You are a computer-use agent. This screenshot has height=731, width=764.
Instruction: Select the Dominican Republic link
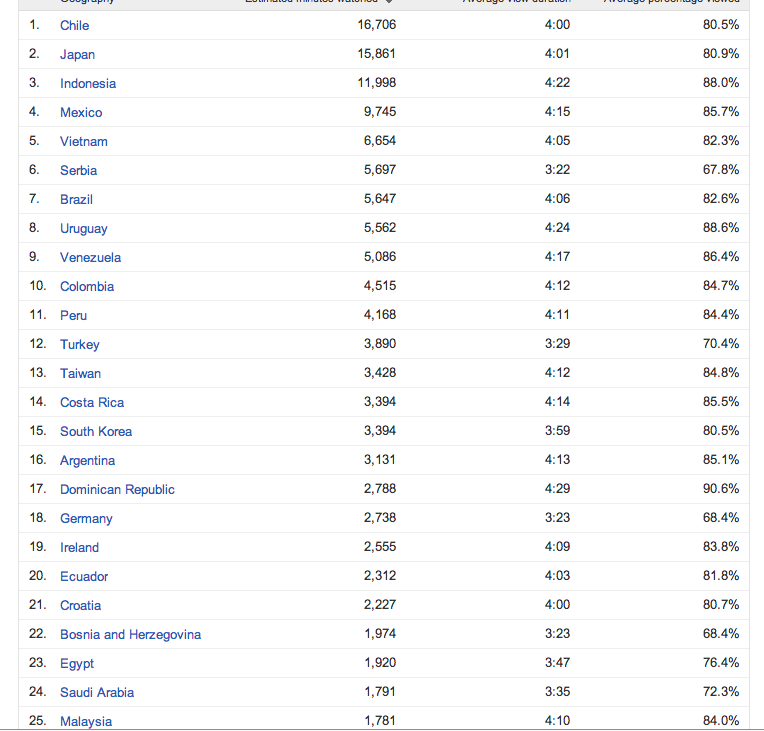(117, 489)
